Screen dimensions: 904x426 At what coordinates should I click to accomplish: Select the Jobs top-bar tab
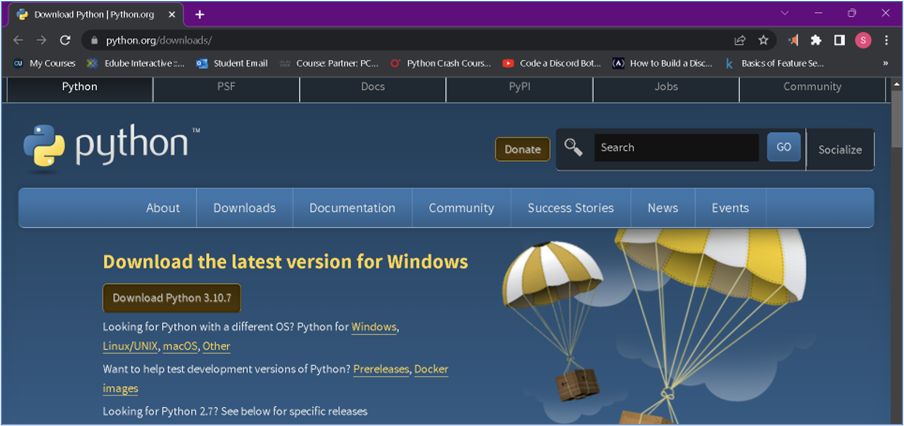666,87
